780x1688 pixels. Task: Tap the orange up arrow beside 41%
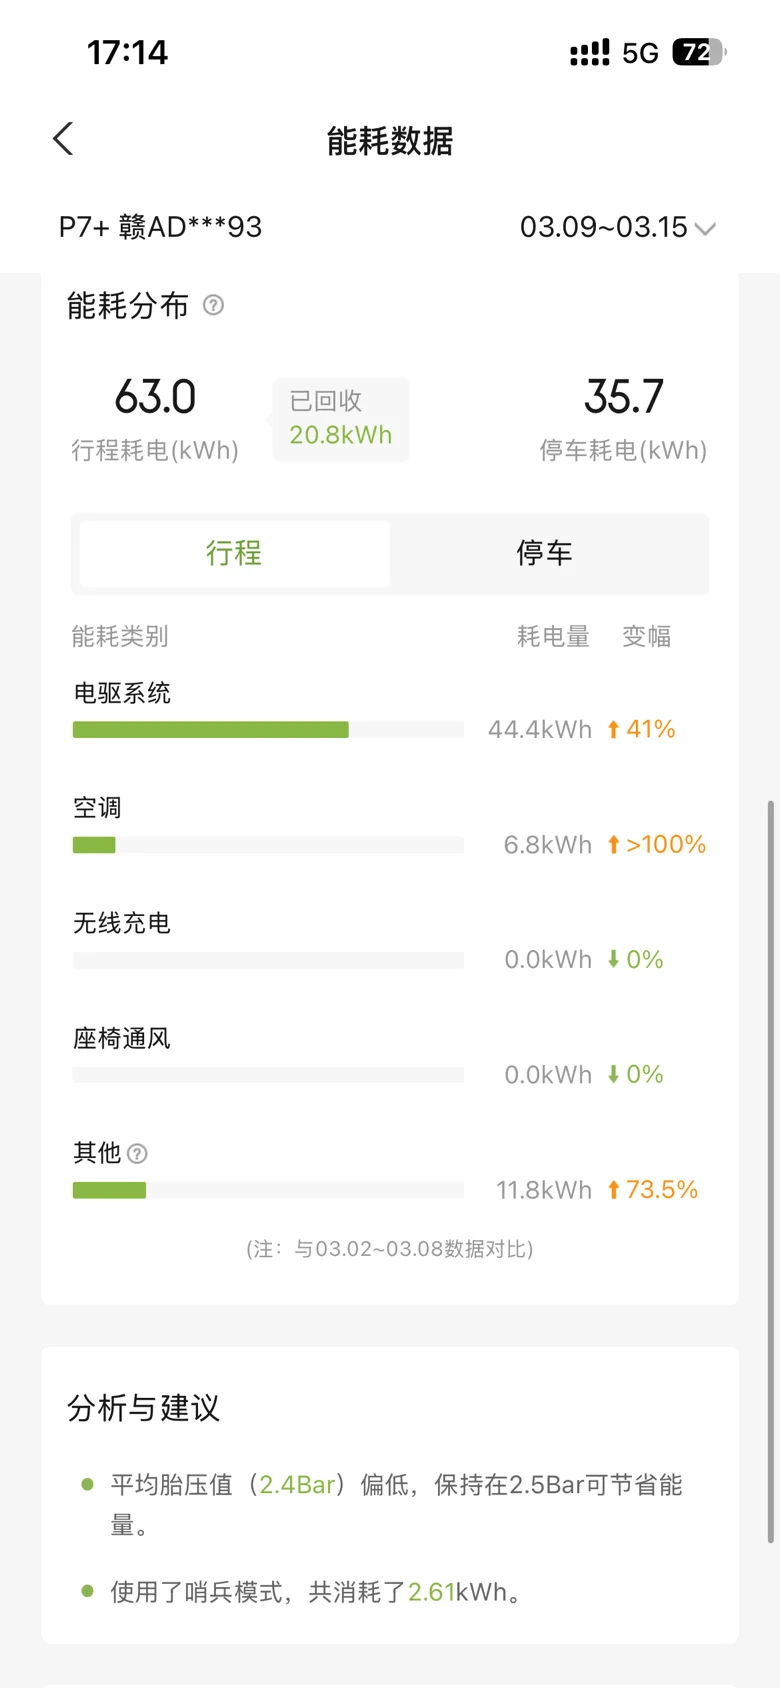pyautogui.click(x=613, y=730)
